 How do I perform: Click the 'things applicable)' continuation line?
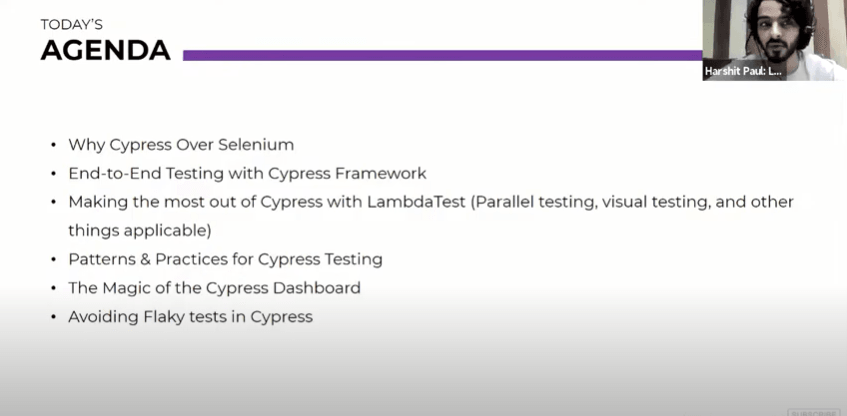139,230
